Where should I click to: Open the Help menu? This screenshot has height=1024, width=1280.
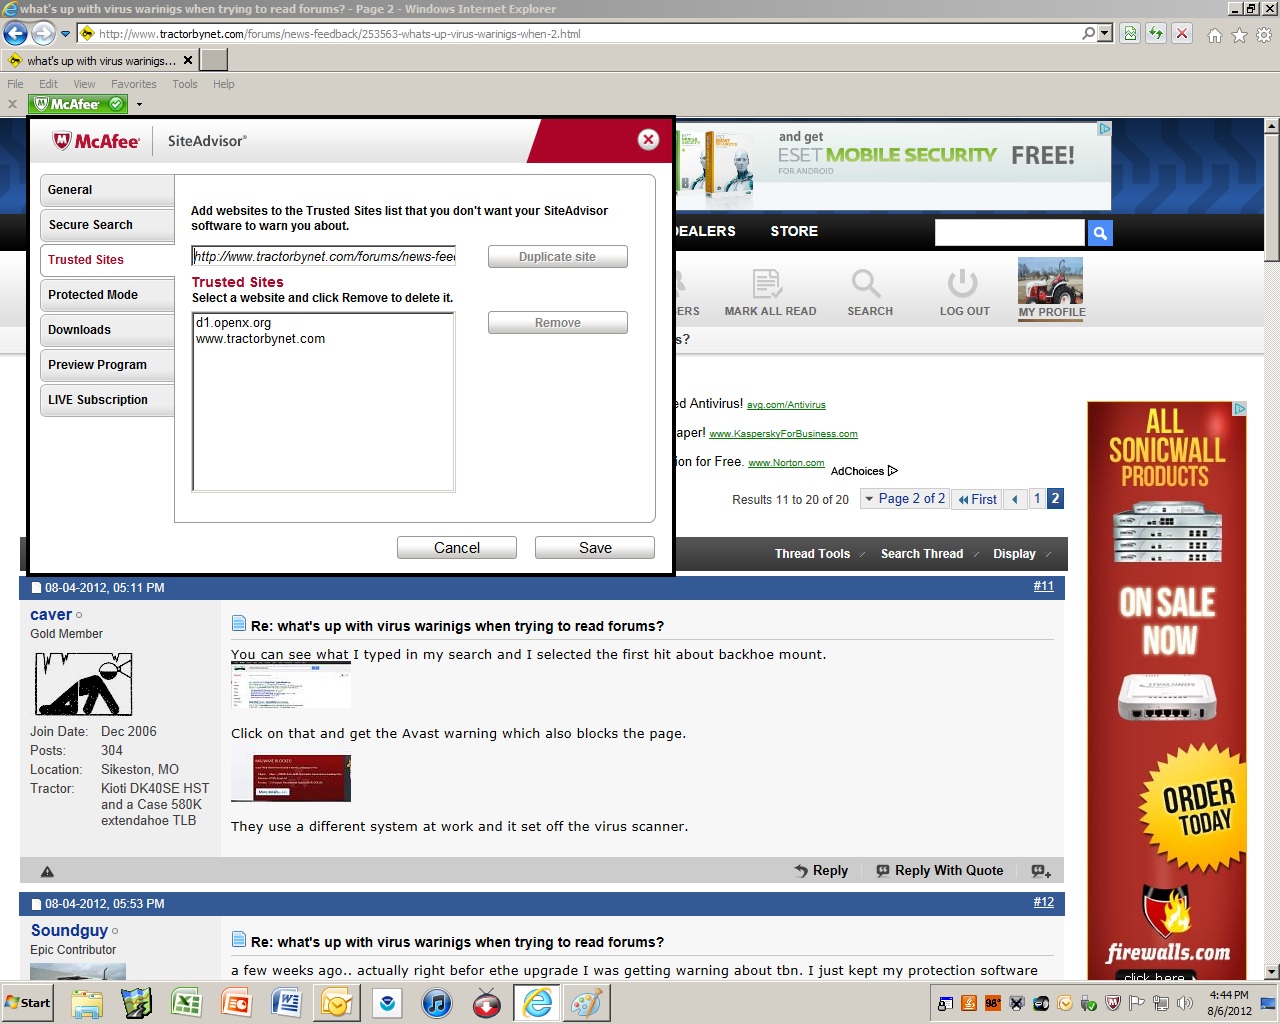[x=223, y=84]
